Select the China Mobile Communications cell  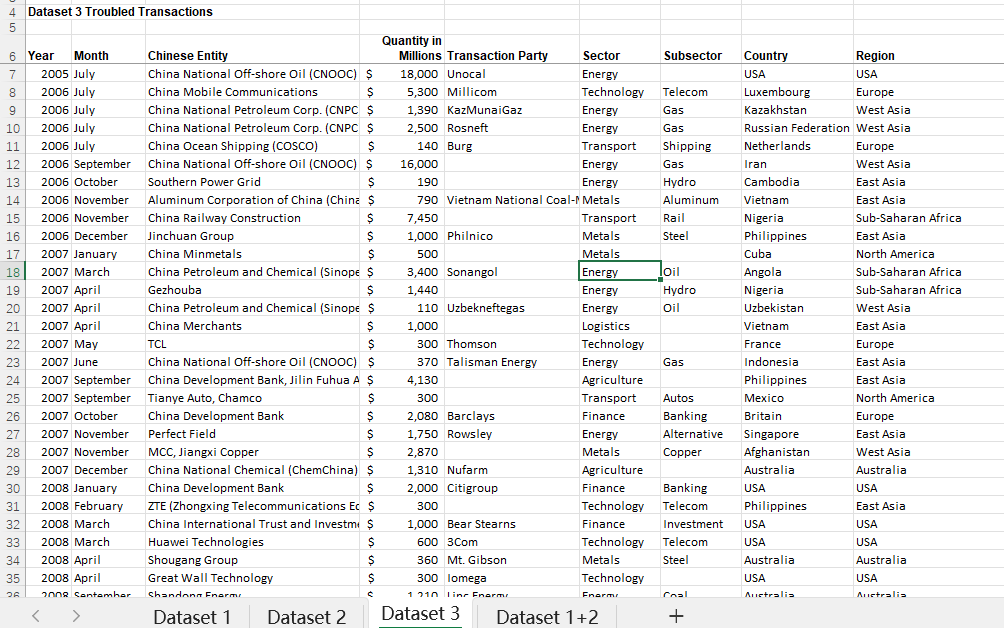(x=252, y=92)
